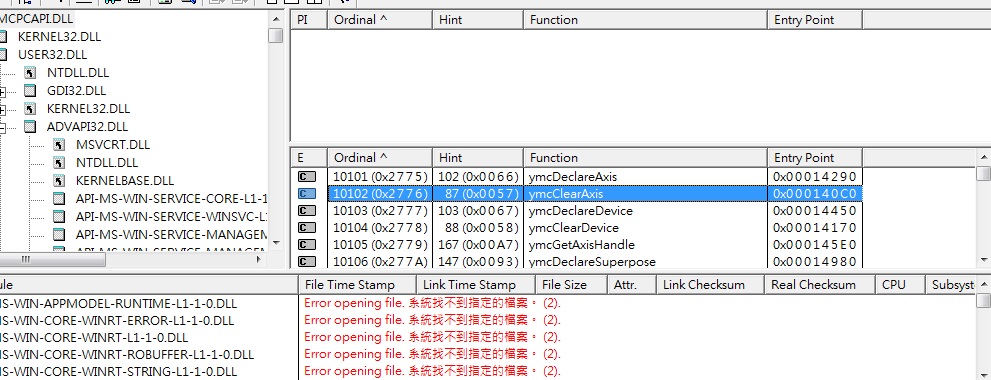Click down arrow of module tree scrollbar

point(276,242)
